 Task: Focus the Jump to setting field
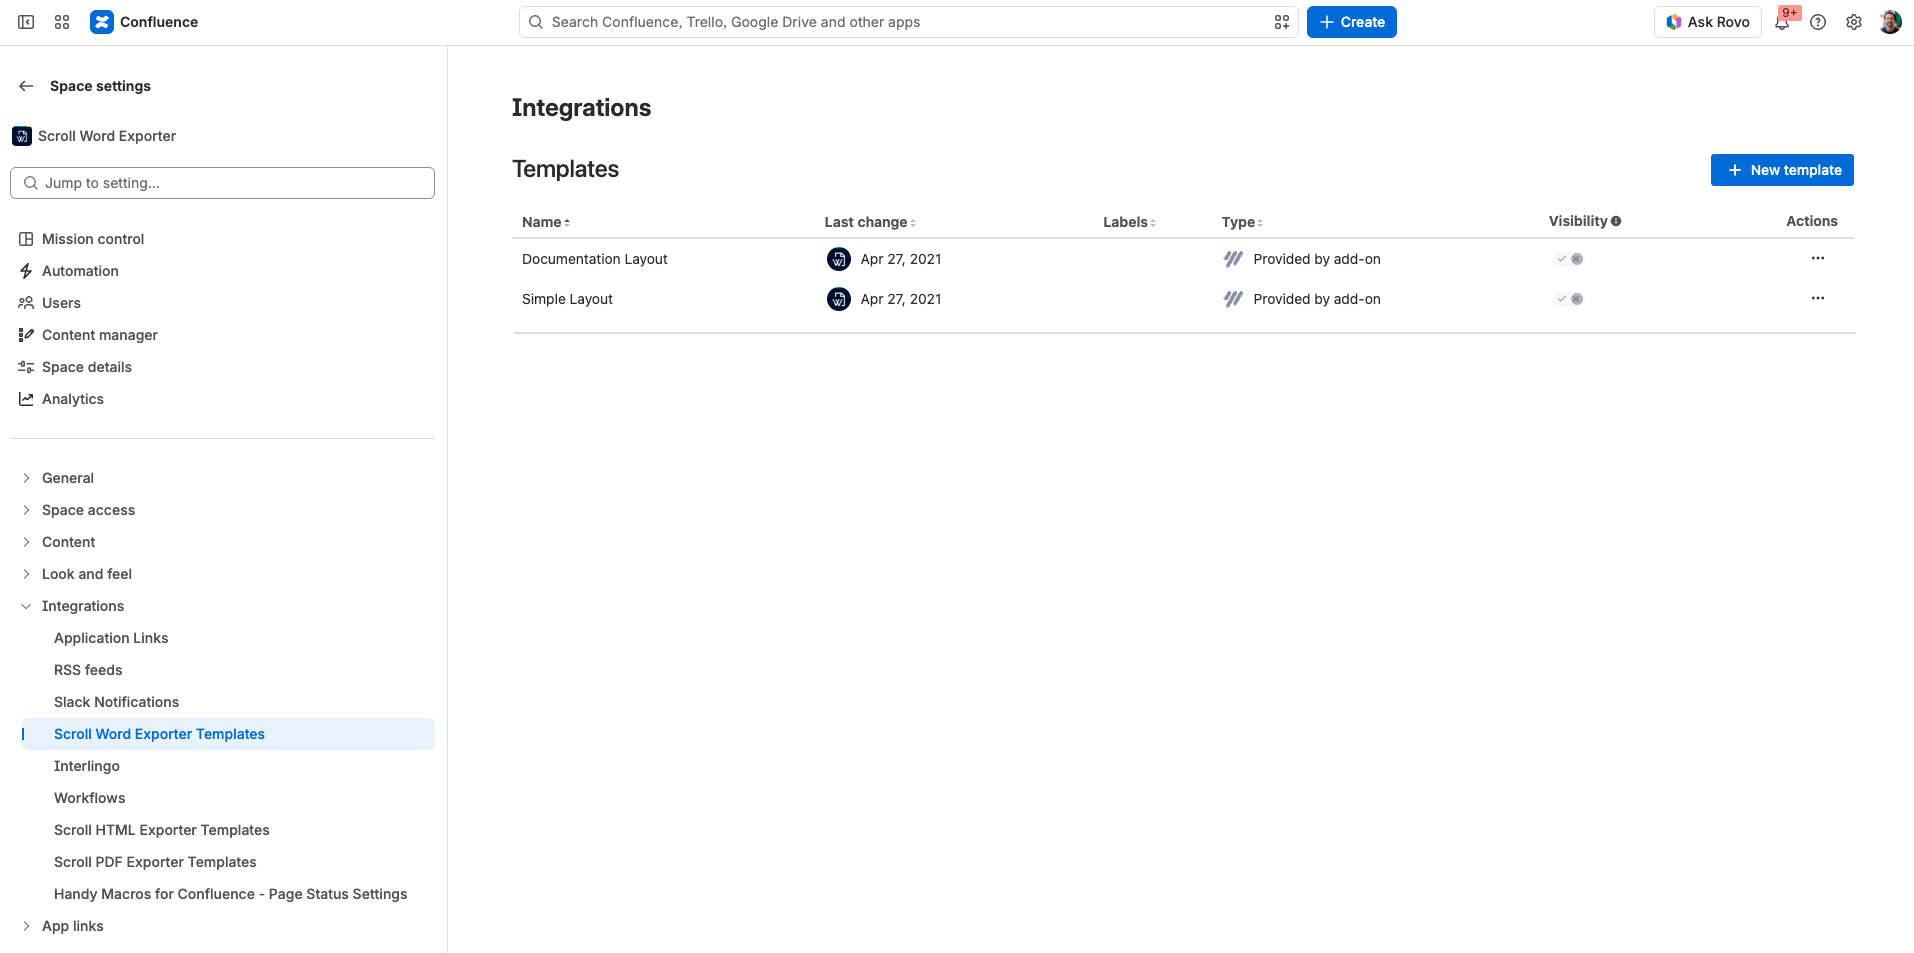(222, 183)
